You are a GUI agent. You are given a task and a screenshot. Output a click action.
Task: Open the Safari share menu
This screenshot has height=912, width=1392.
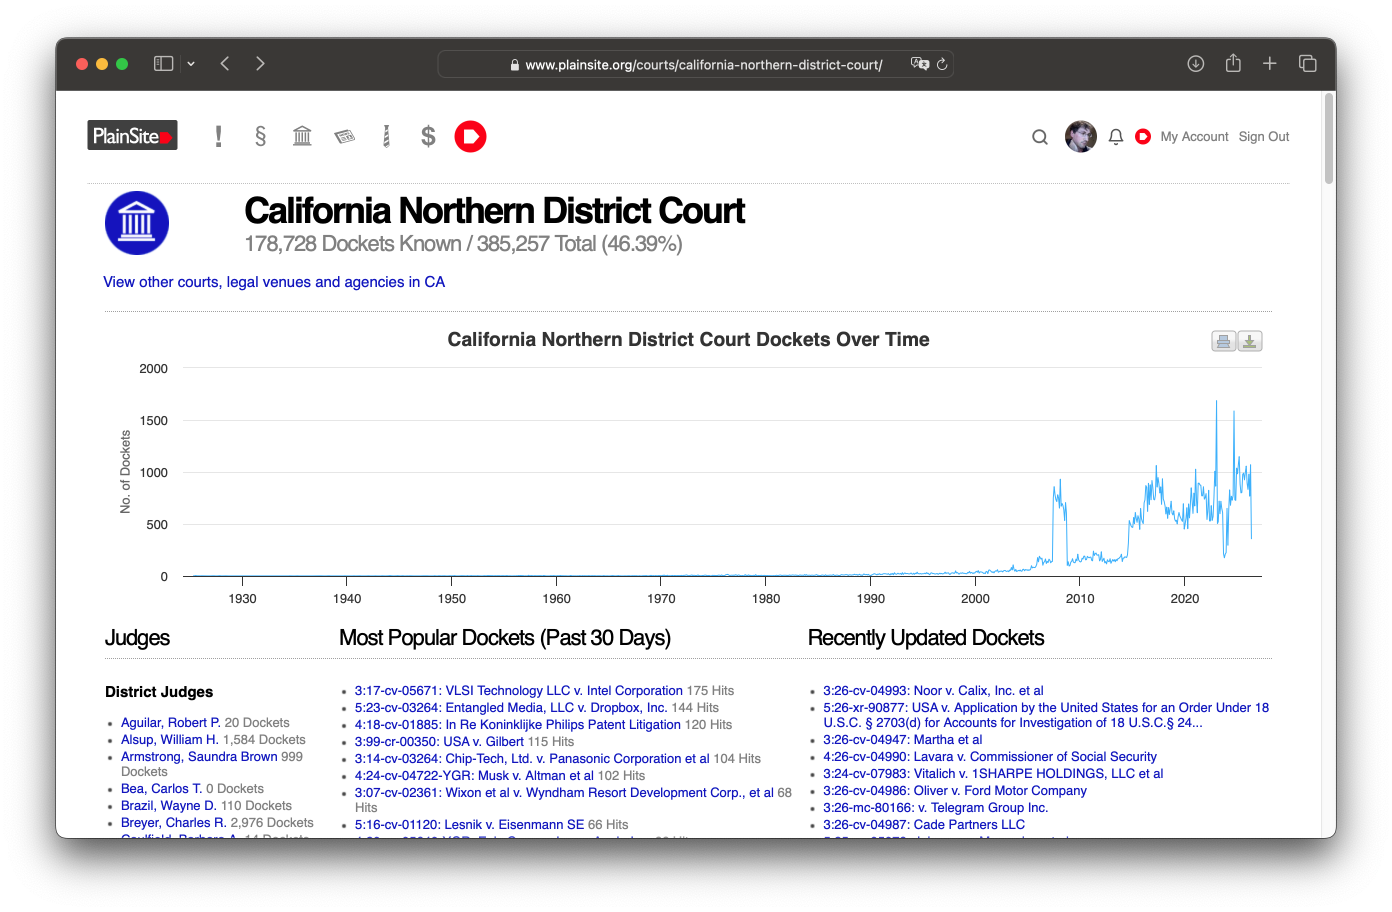click(x=1233, y=63)
